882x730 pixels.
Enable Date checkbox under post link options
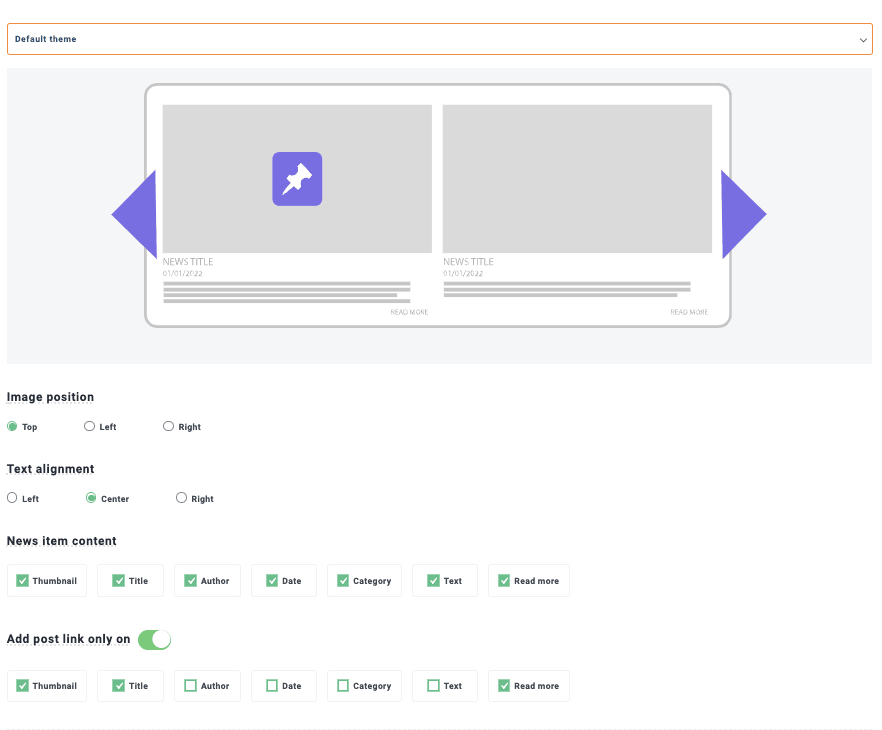[272, 686]
